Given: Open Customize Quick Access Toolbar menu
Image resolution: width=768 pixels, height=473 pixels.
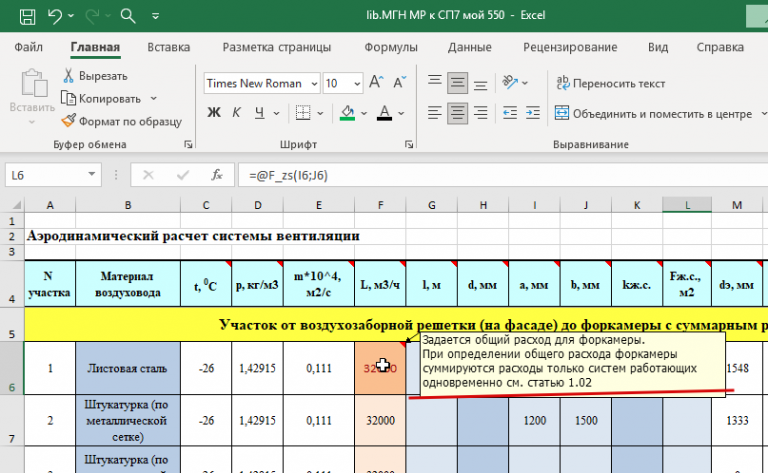Looking at the screenshot, I should (155, 16).
